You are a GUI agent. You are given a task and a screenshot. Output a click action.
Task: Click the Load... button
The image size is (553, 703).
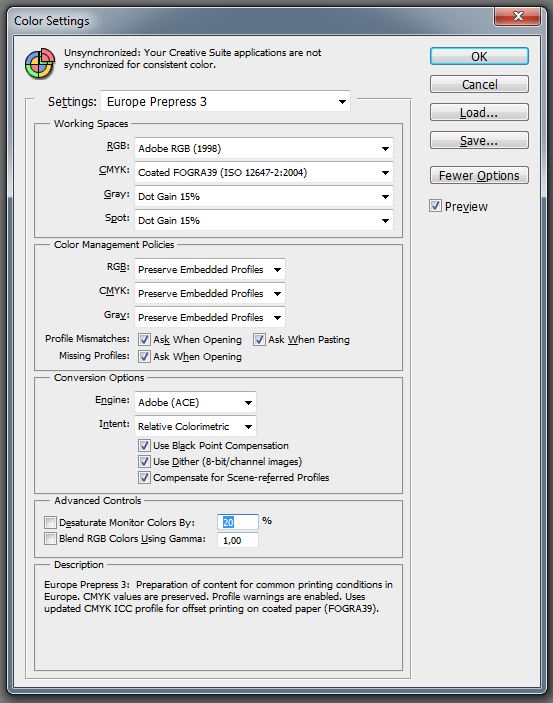479,113
